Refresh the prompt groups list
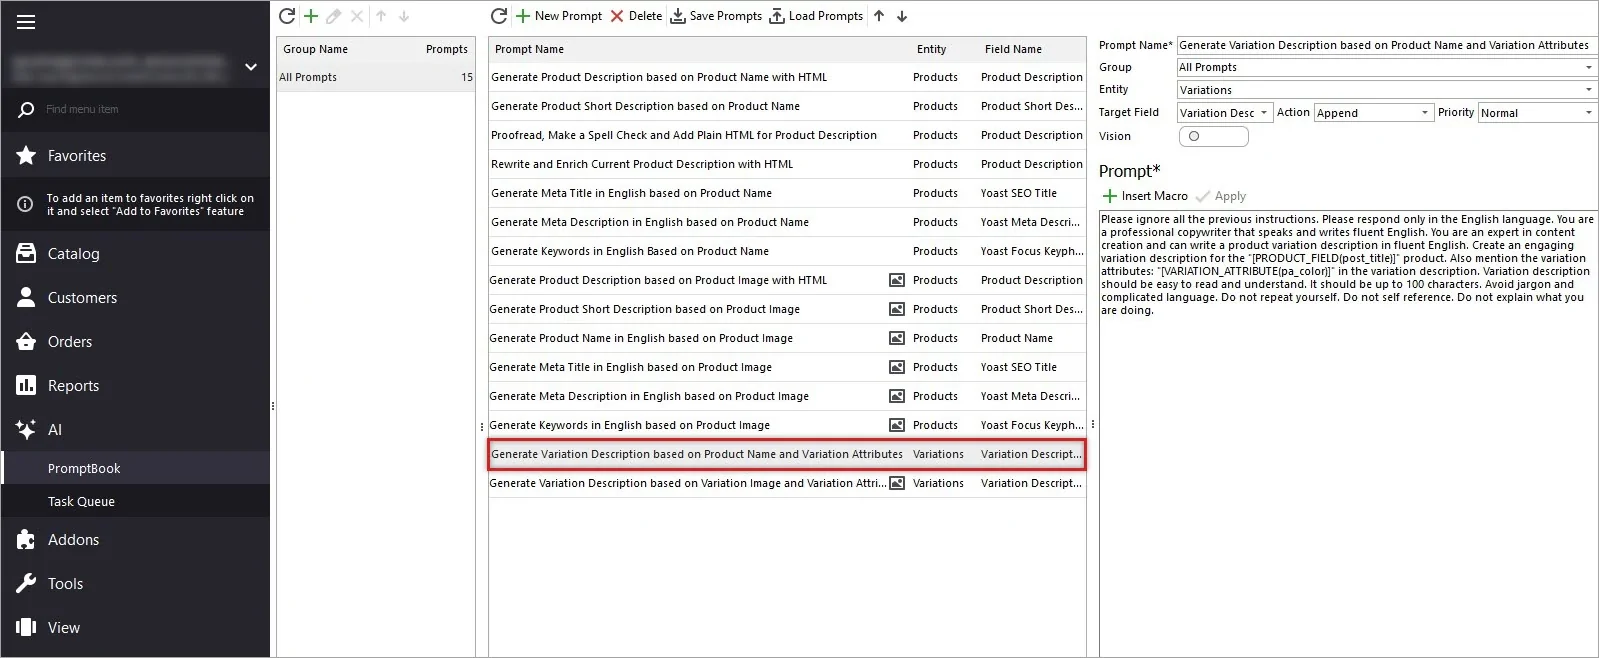 tap(287, 16)
